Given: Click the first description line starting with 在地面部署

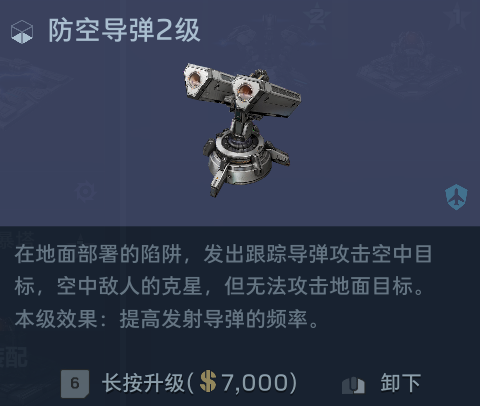Looking at the screenshot, I should click(223, 254).
